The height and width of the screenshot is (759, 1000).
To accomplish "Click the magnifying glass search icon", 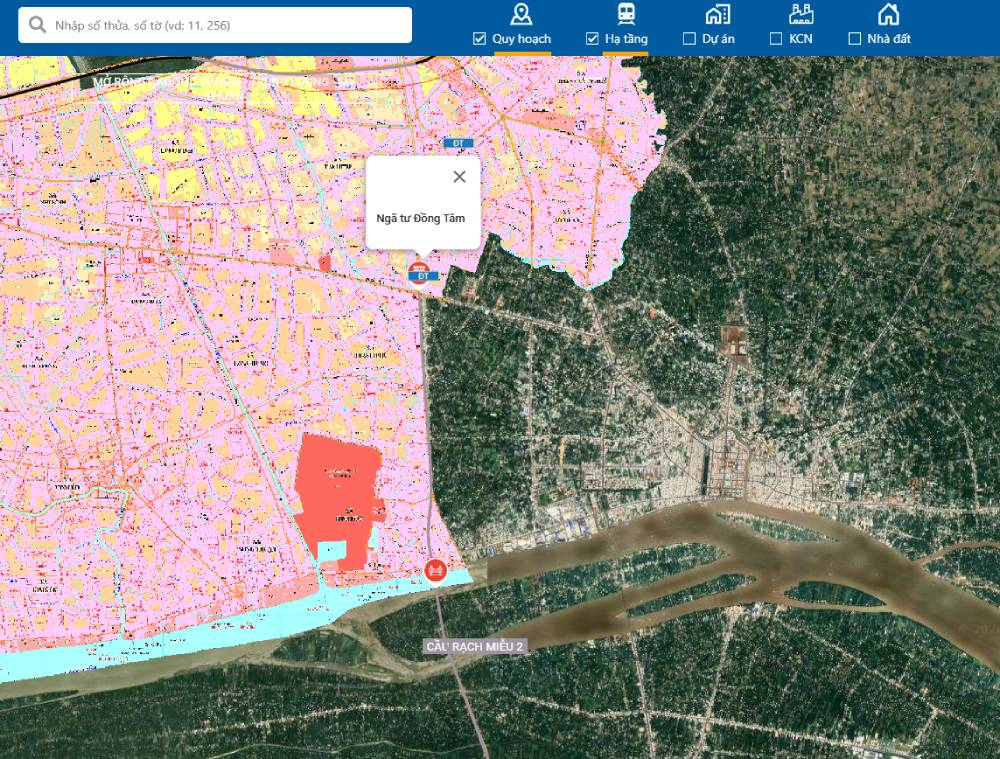I will point(38,25).
